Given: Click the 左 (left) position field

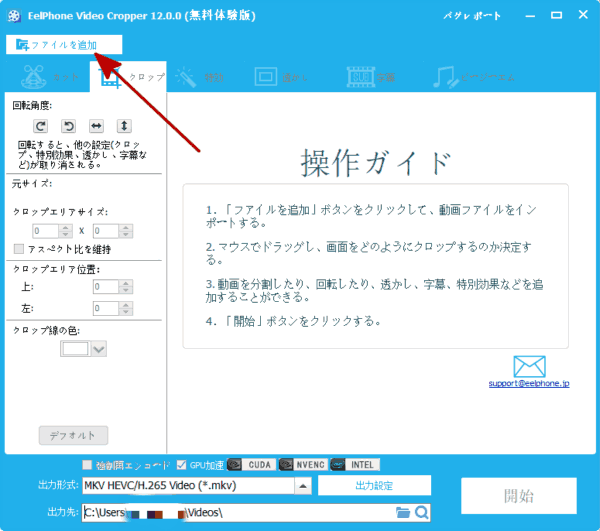Looking at the screenshot, I should coord(106,308).
